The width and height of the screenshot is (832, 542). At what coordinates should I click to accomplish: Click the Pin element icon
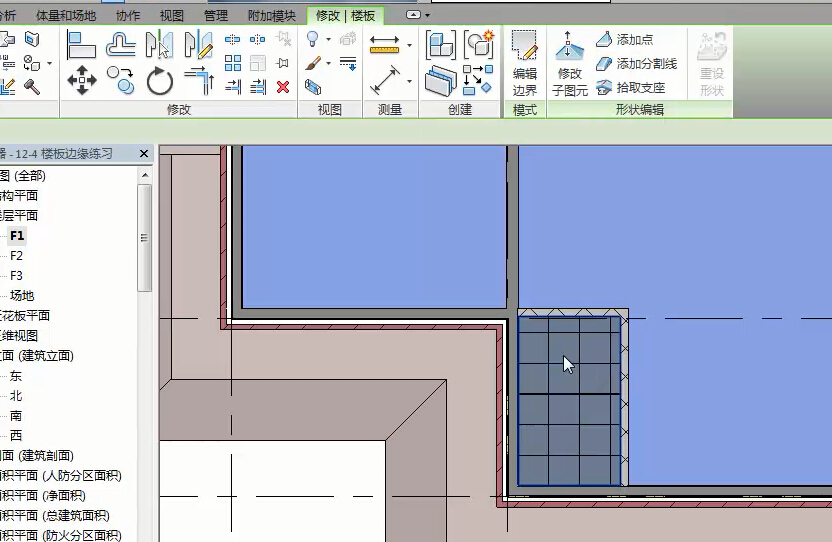(283, 63)
